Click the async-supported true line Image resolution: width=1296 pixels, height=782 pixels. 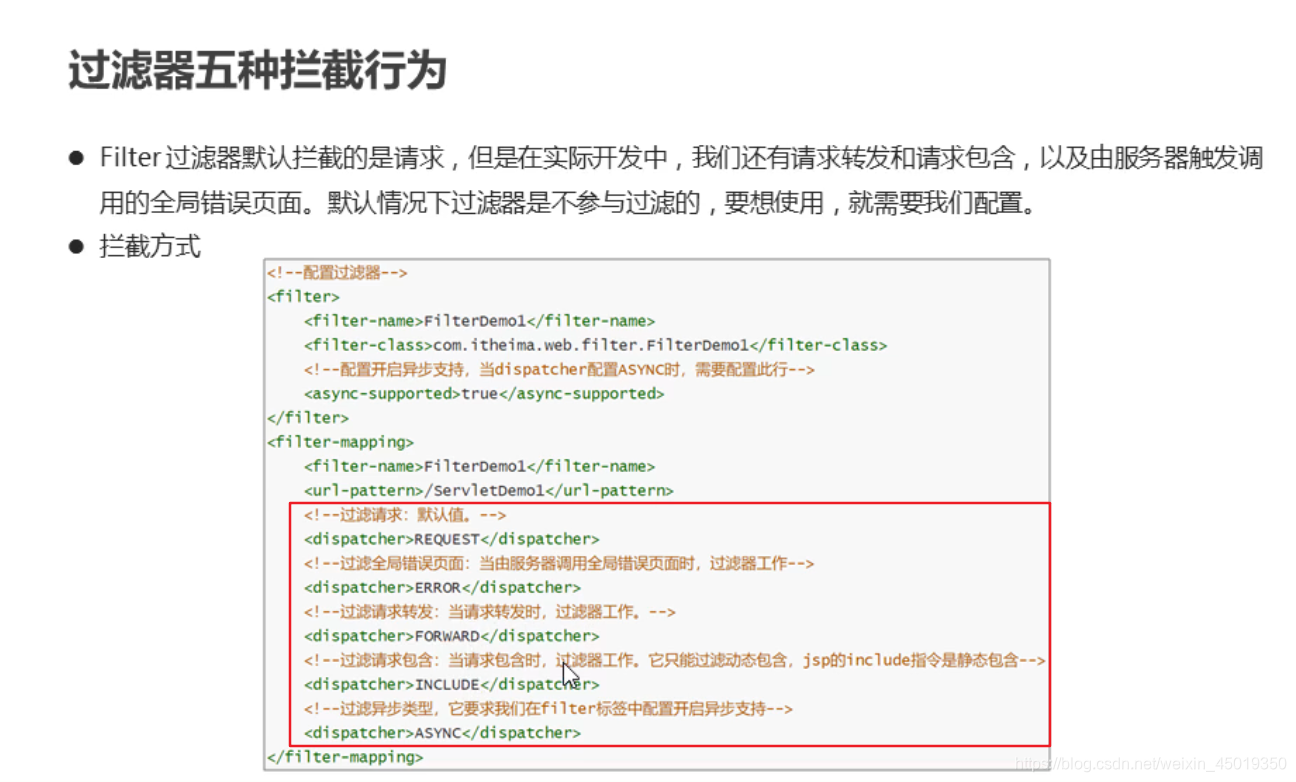point(484,393)
